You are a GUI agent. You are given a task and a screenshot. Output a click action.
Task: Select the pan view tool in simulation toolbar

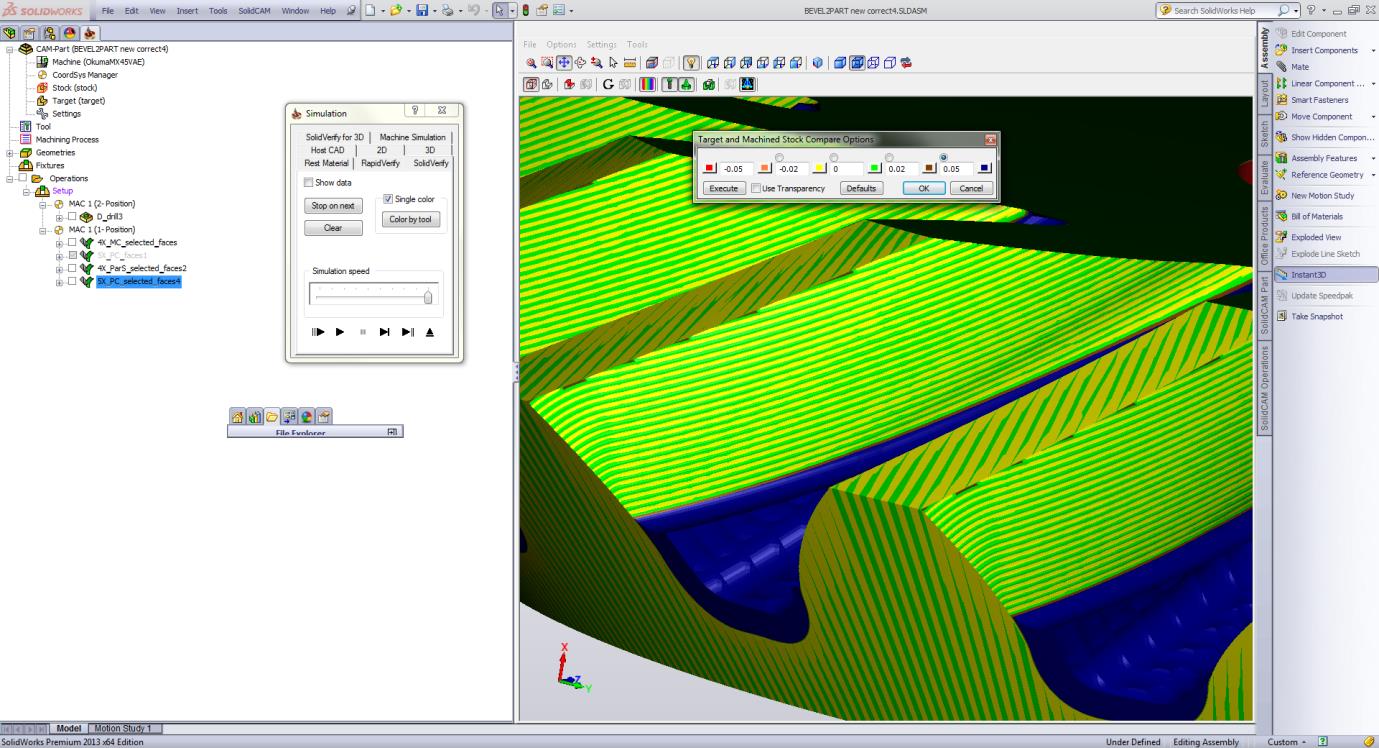click(x=563, y=63)
